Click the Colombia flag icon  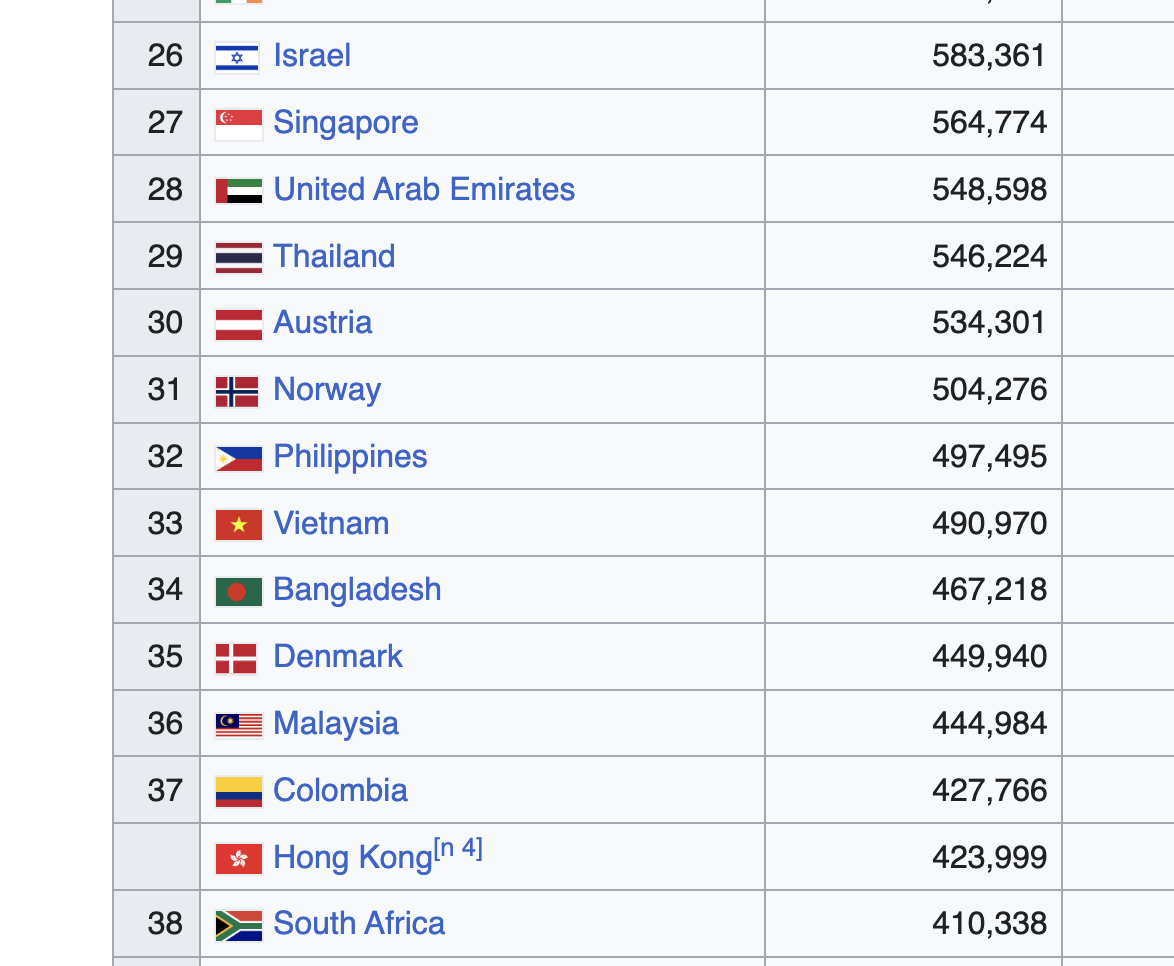pyautogui.click(x=239, y=792)
